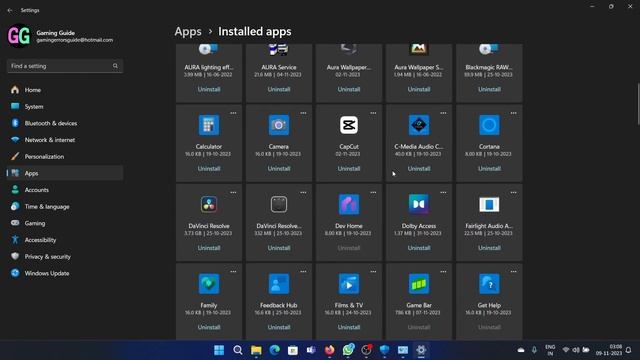Uninstall Cortana
This screenshot has height=360, width=640.
pos(489,169)
